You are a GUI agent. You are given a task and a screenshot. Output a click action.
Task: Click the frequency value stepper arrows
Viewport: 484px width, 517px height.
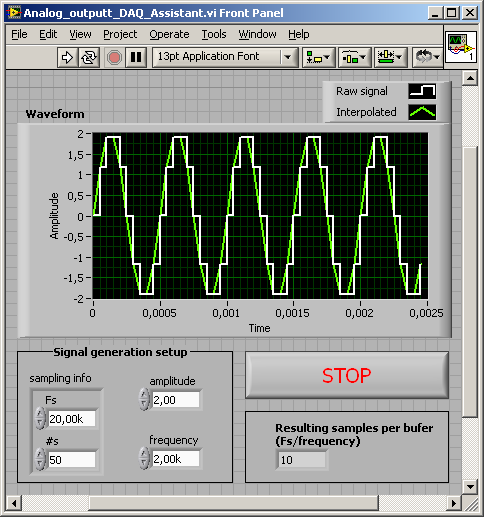coord(144,458)
